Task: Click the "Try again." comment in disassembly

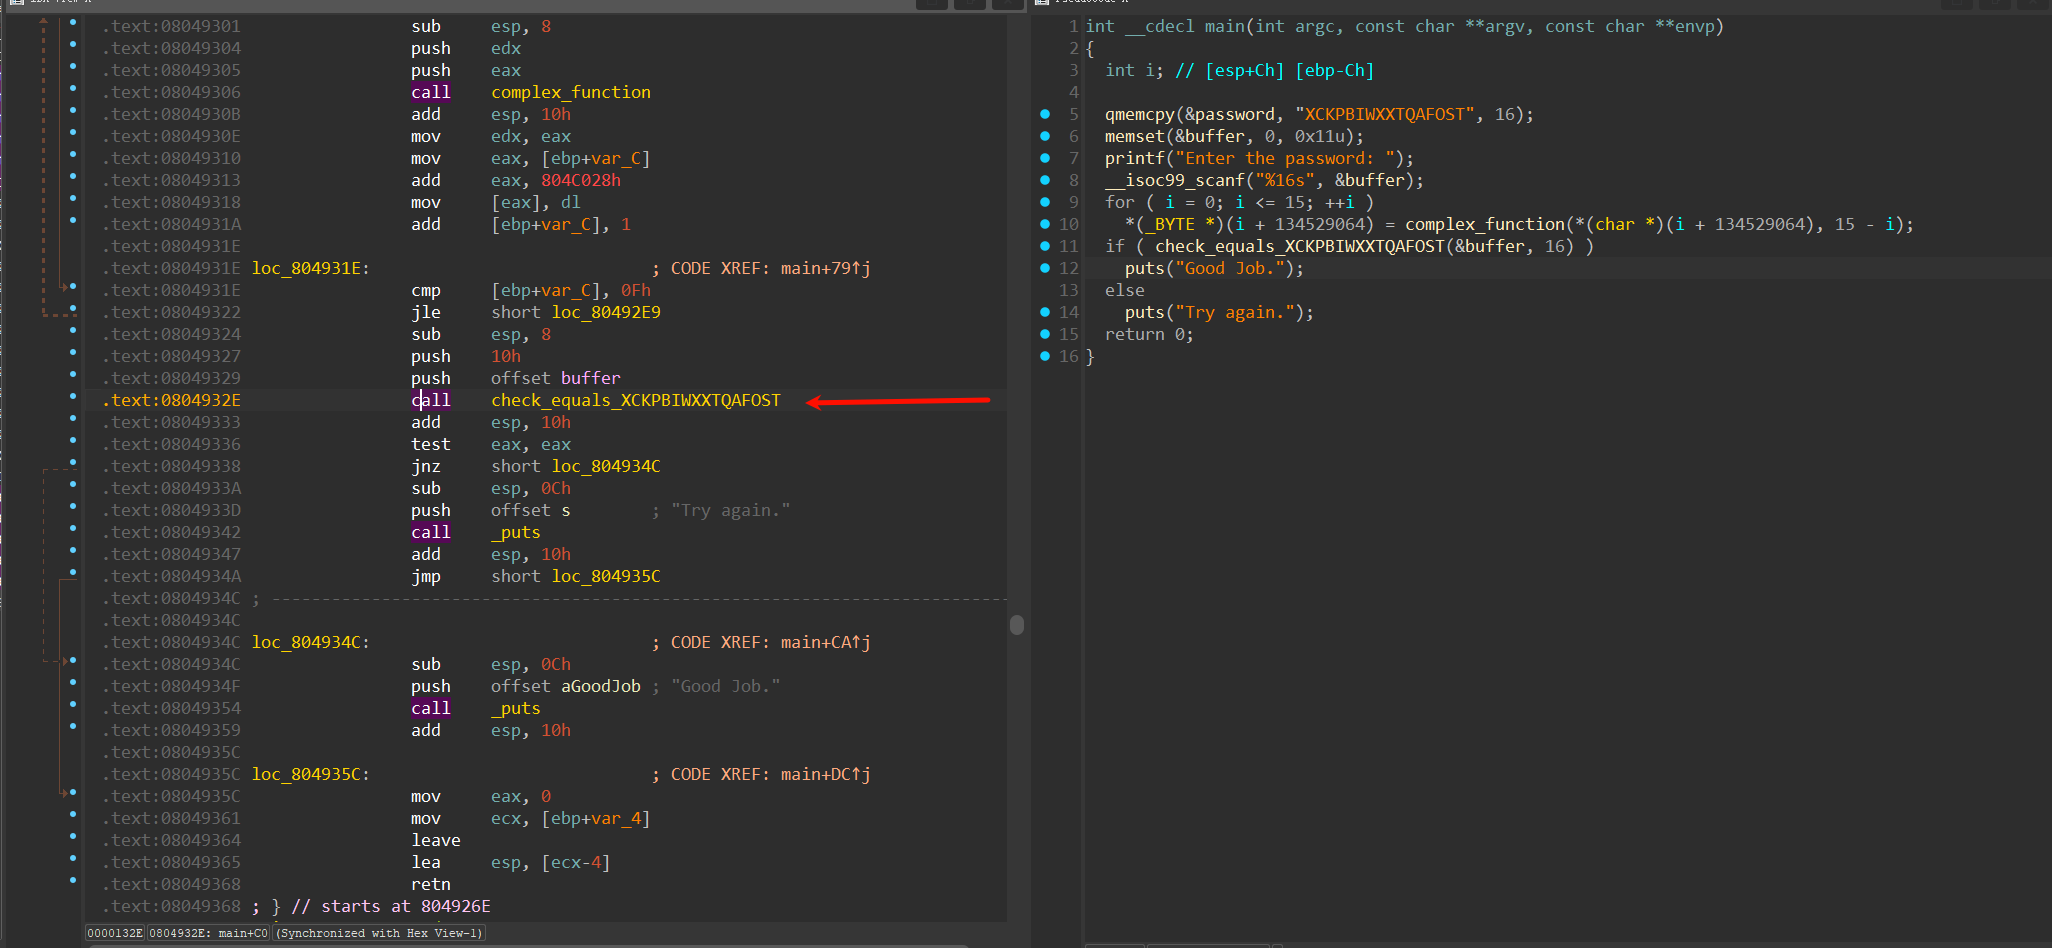Action: [731, 510]
